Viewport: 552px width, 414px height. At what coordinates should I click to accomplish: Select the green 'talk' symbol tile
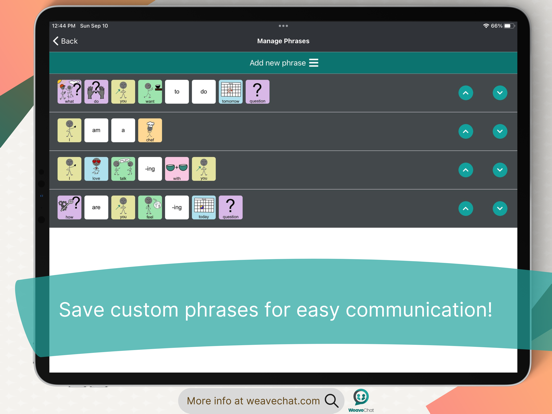click(x=123, y=169)
